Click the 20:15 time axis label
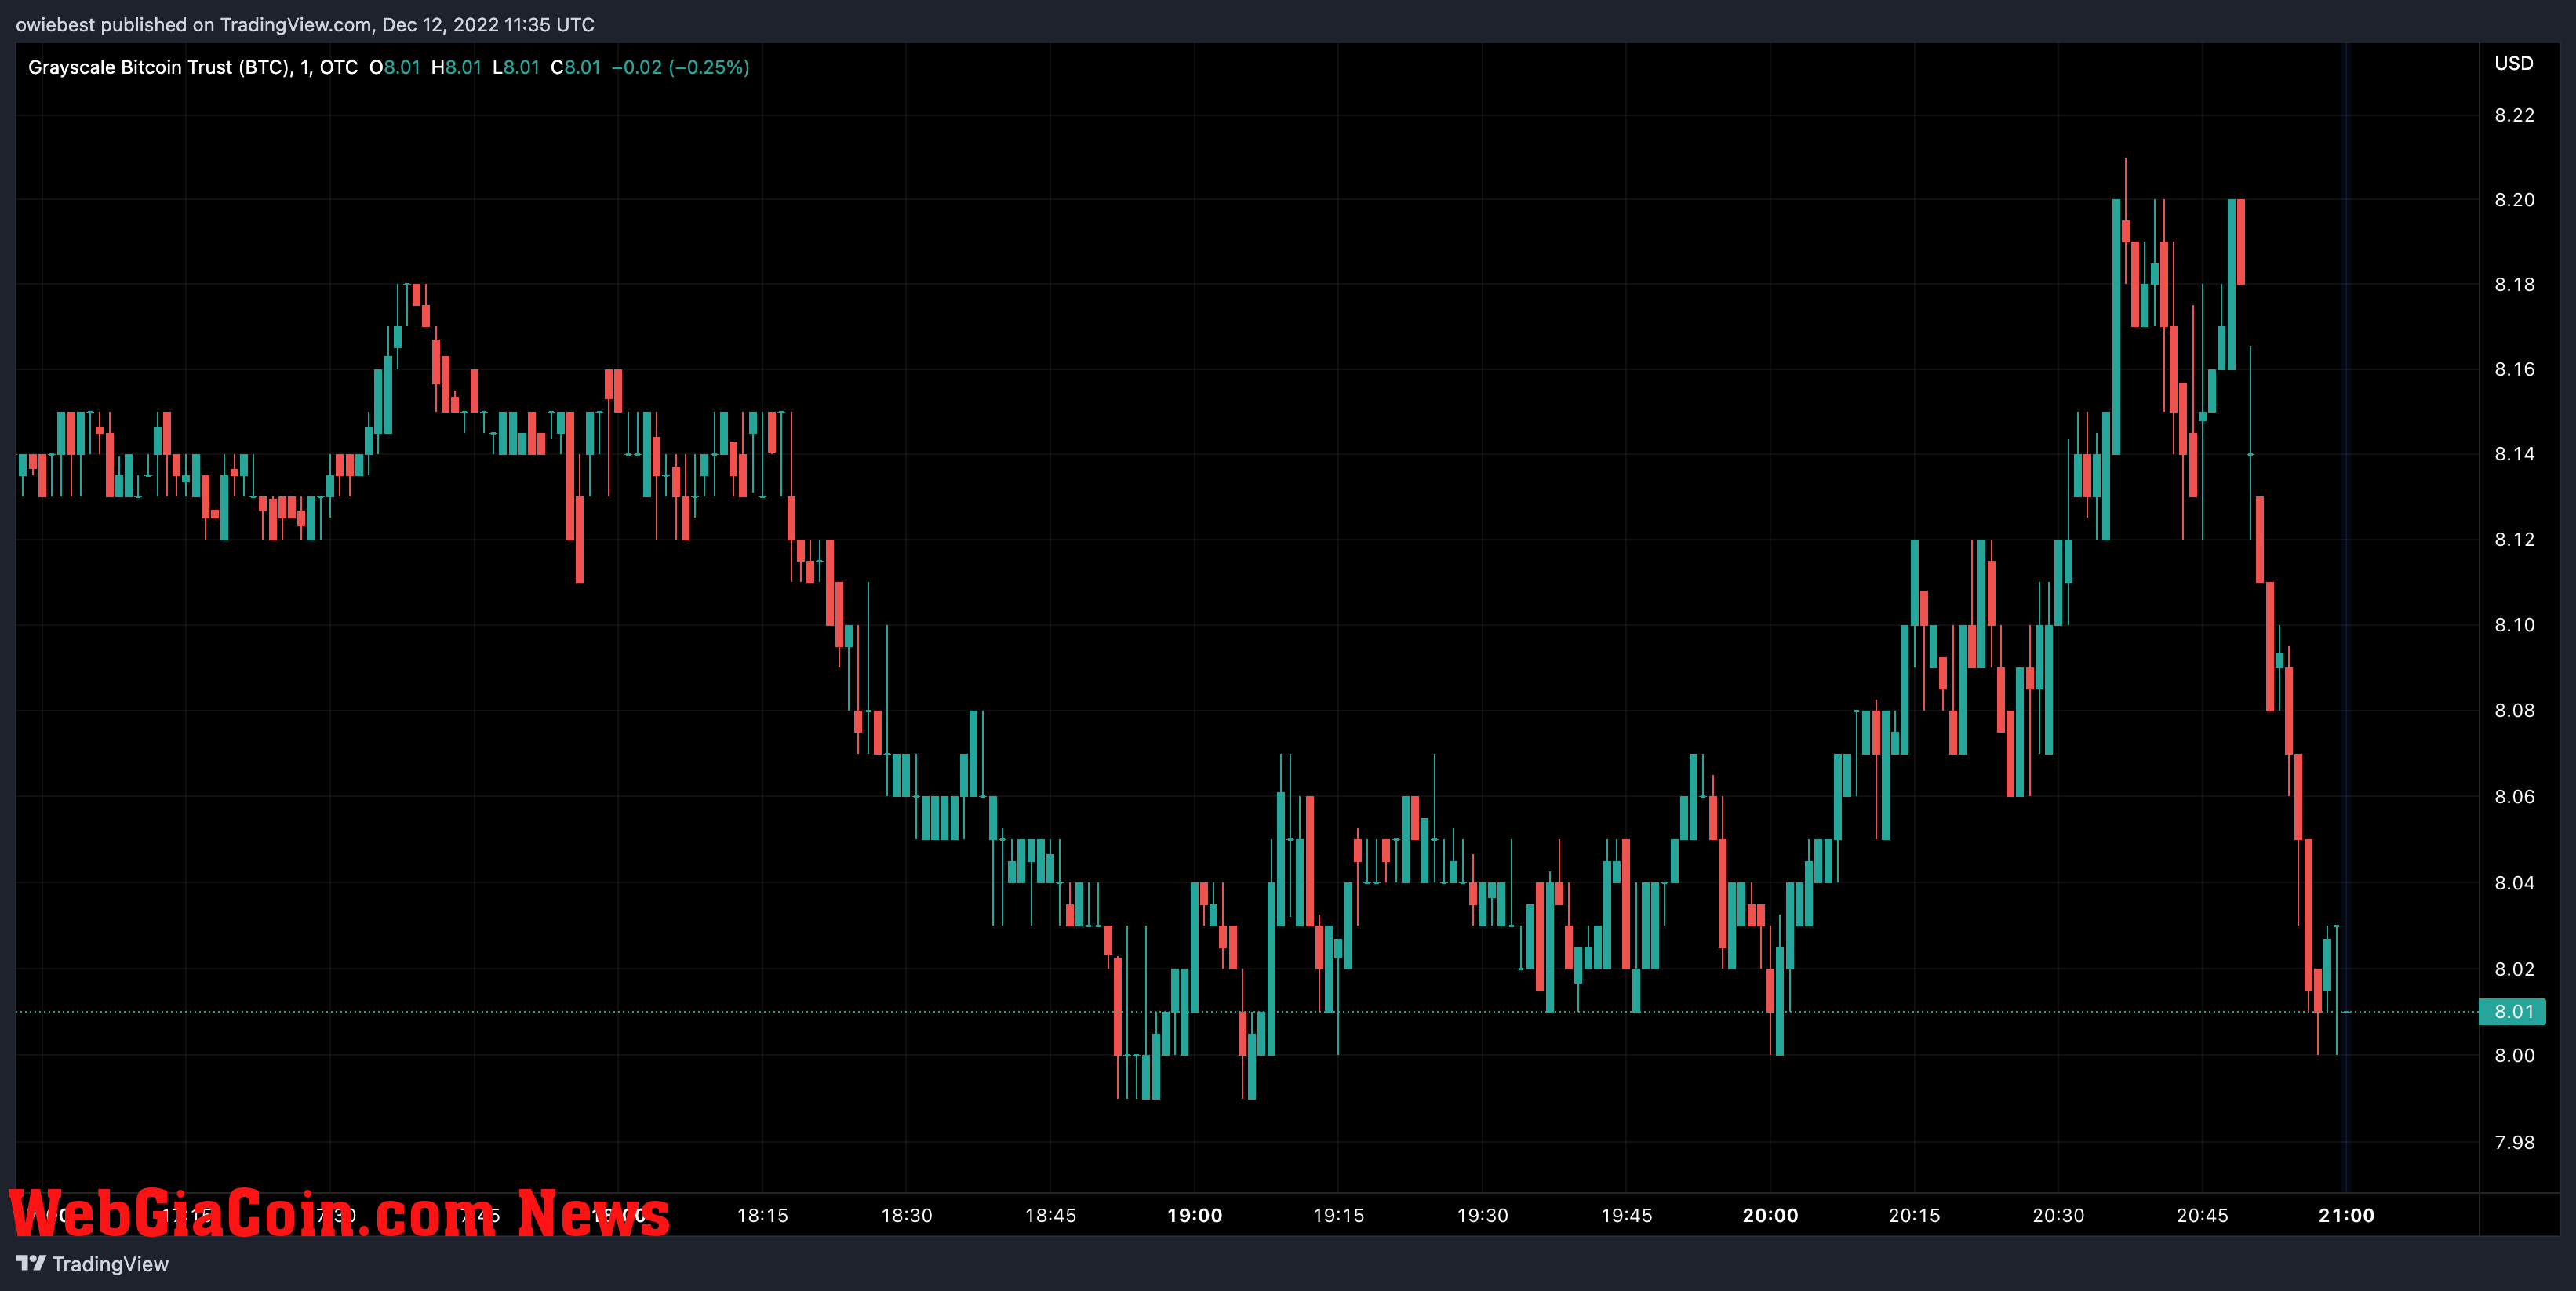The image size is (2576, 1291). tap(1914, 1216)
